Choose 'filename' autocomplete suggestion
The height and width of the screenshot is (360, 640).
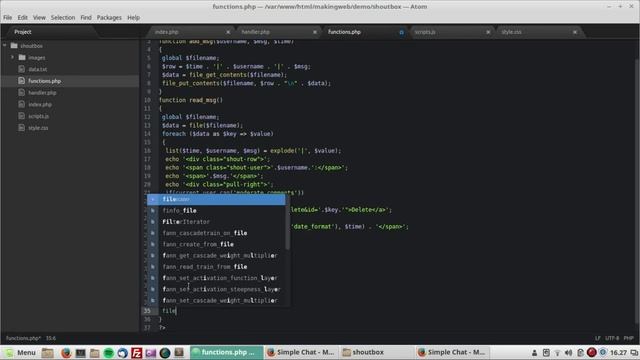tap(216, 199)
